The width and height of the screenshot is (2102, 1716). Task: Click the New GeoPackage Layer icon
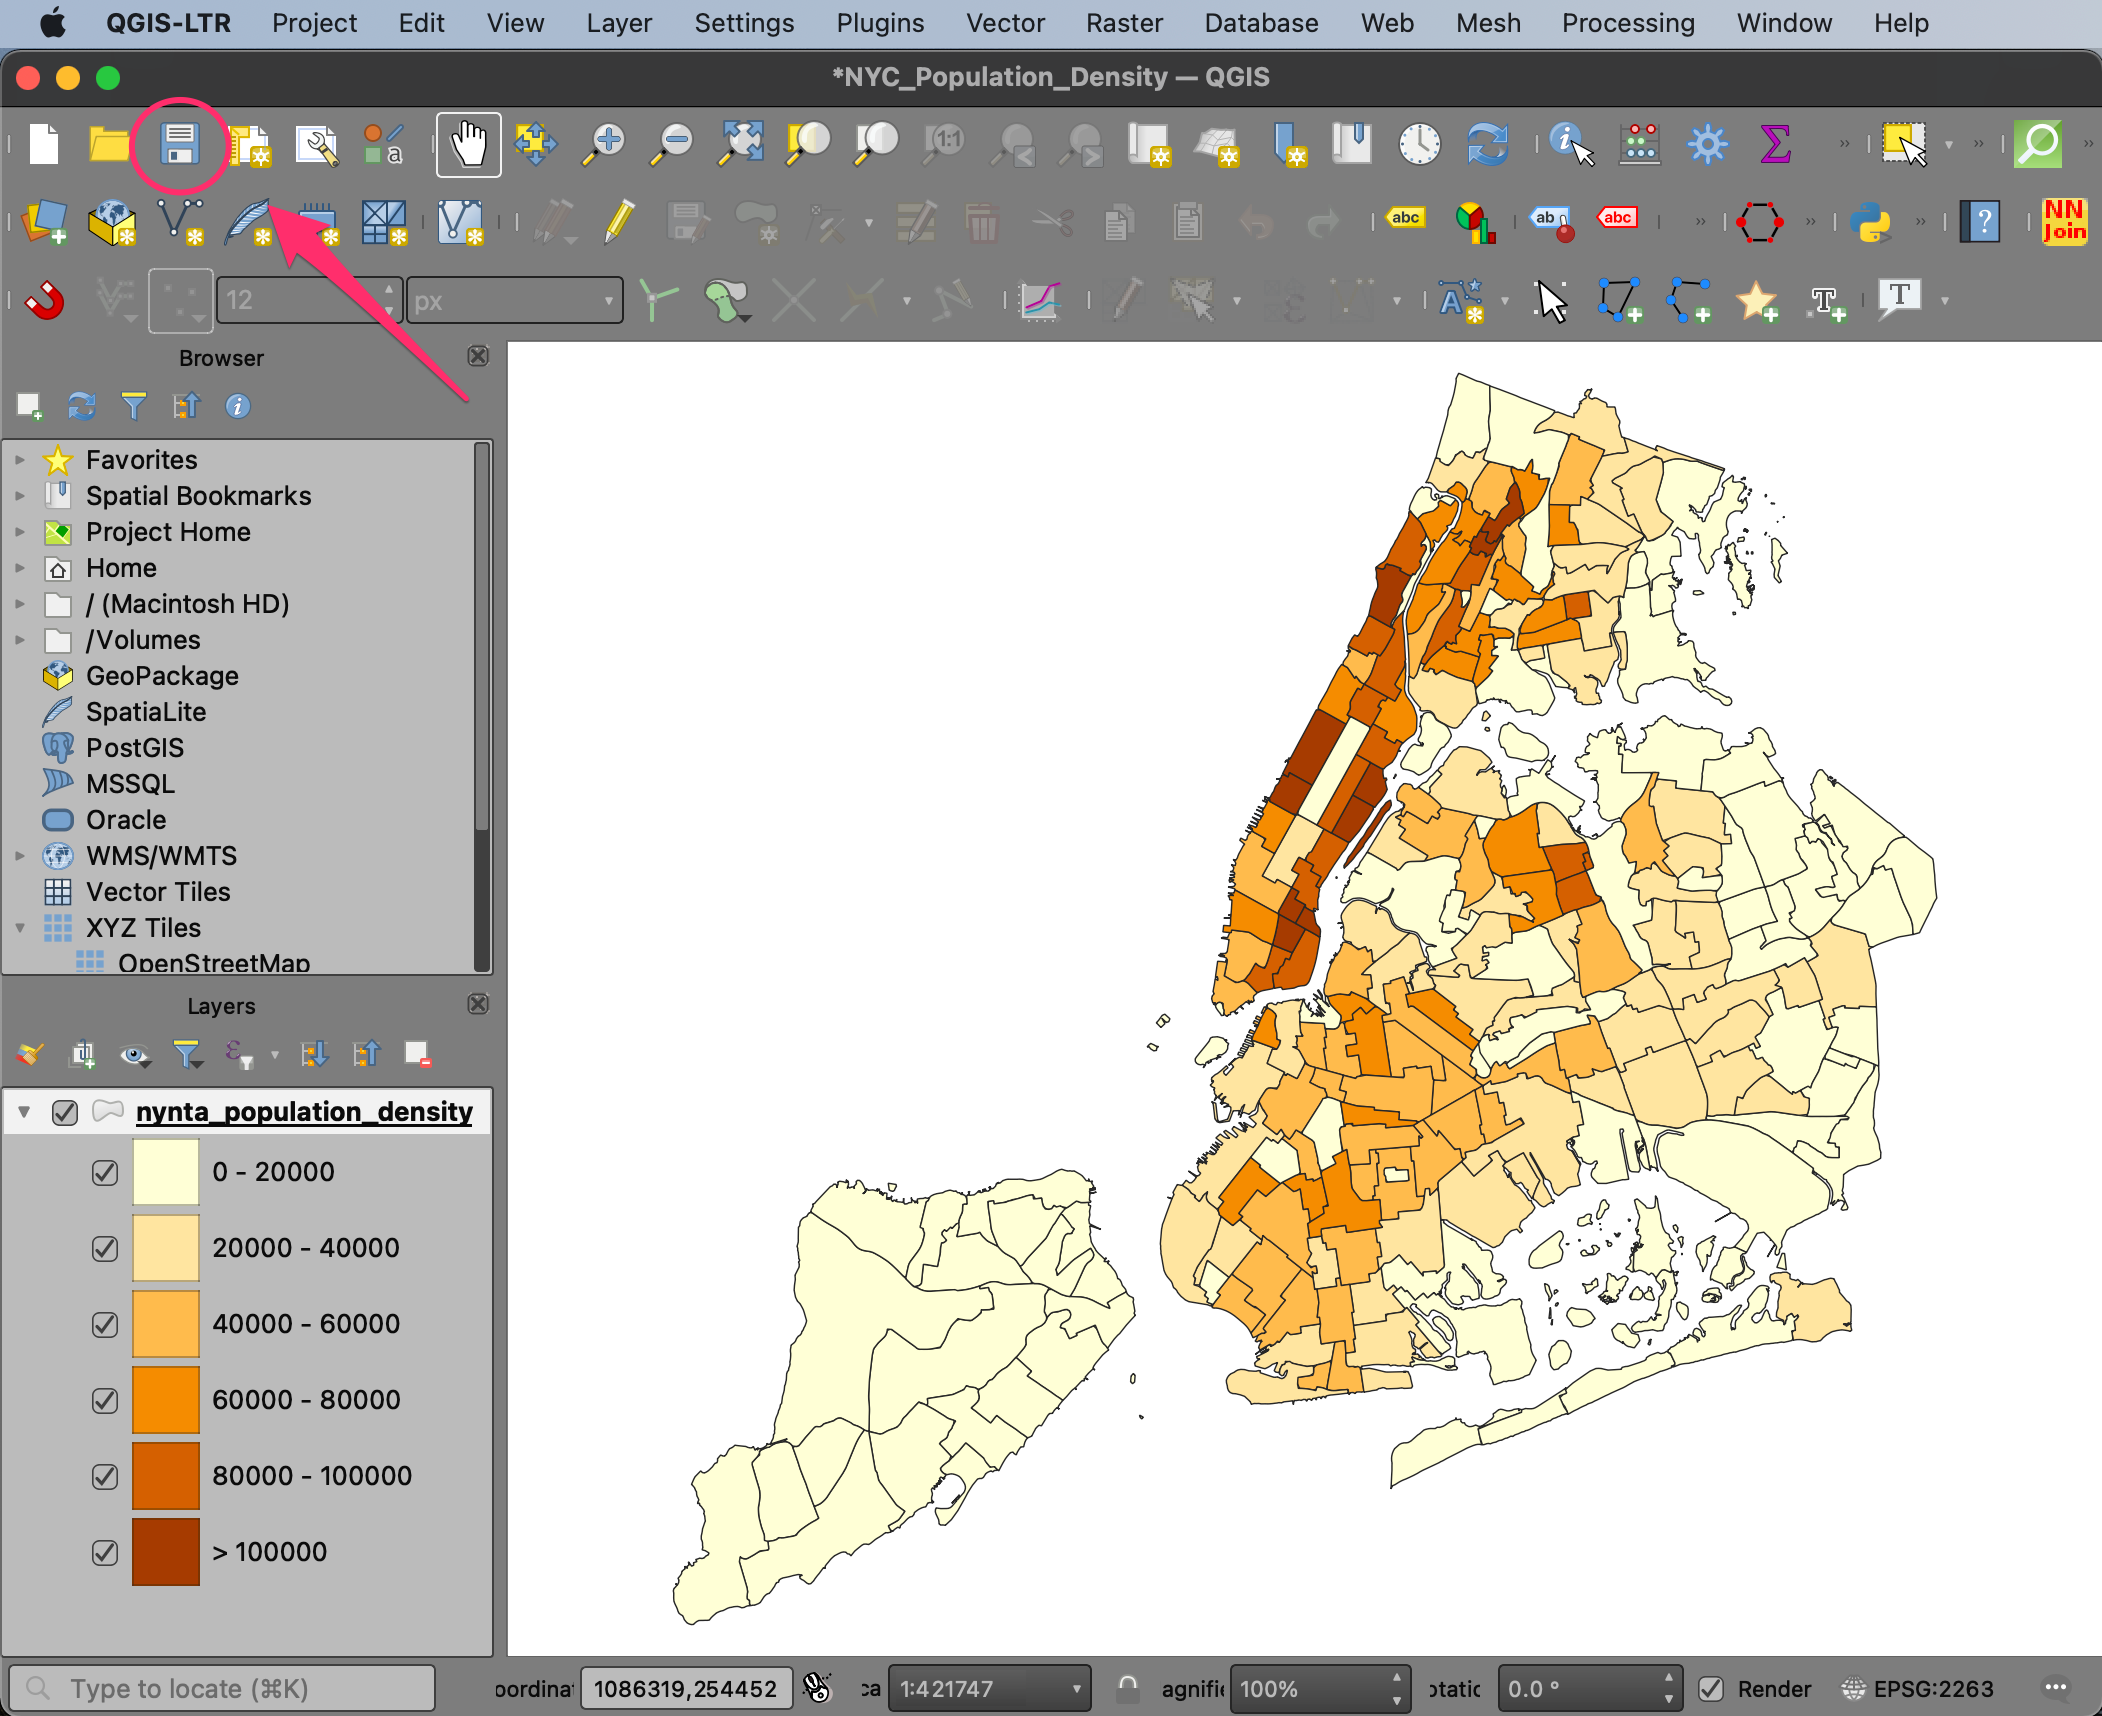pyautogui.click(x=111, y=222)
